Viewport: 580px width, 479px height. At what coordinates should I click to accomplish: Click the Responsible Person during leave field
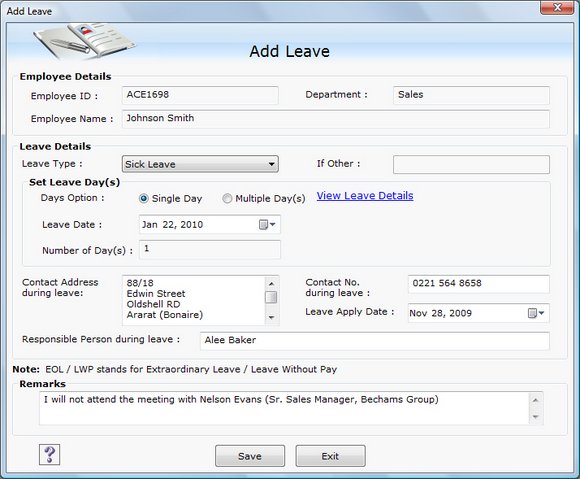coord(375,341)
